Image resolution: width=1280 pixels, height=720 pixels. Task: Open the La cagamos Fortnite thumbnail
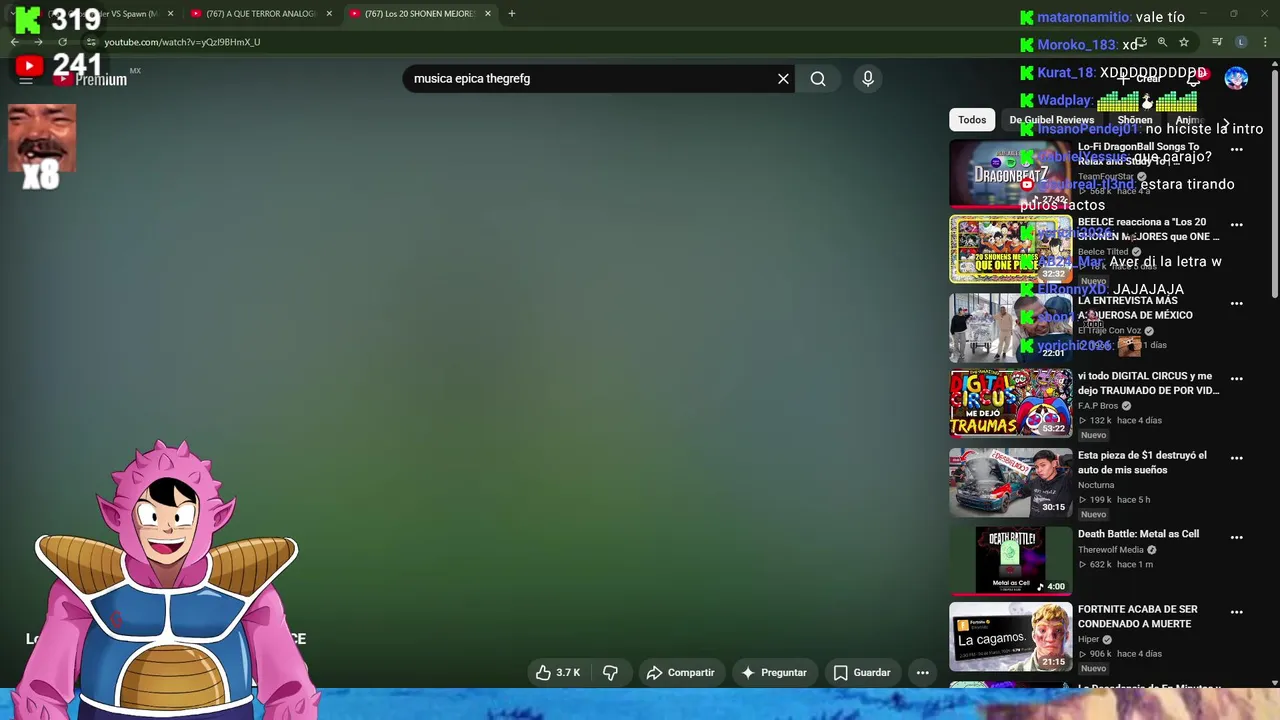click(1010, 636)
